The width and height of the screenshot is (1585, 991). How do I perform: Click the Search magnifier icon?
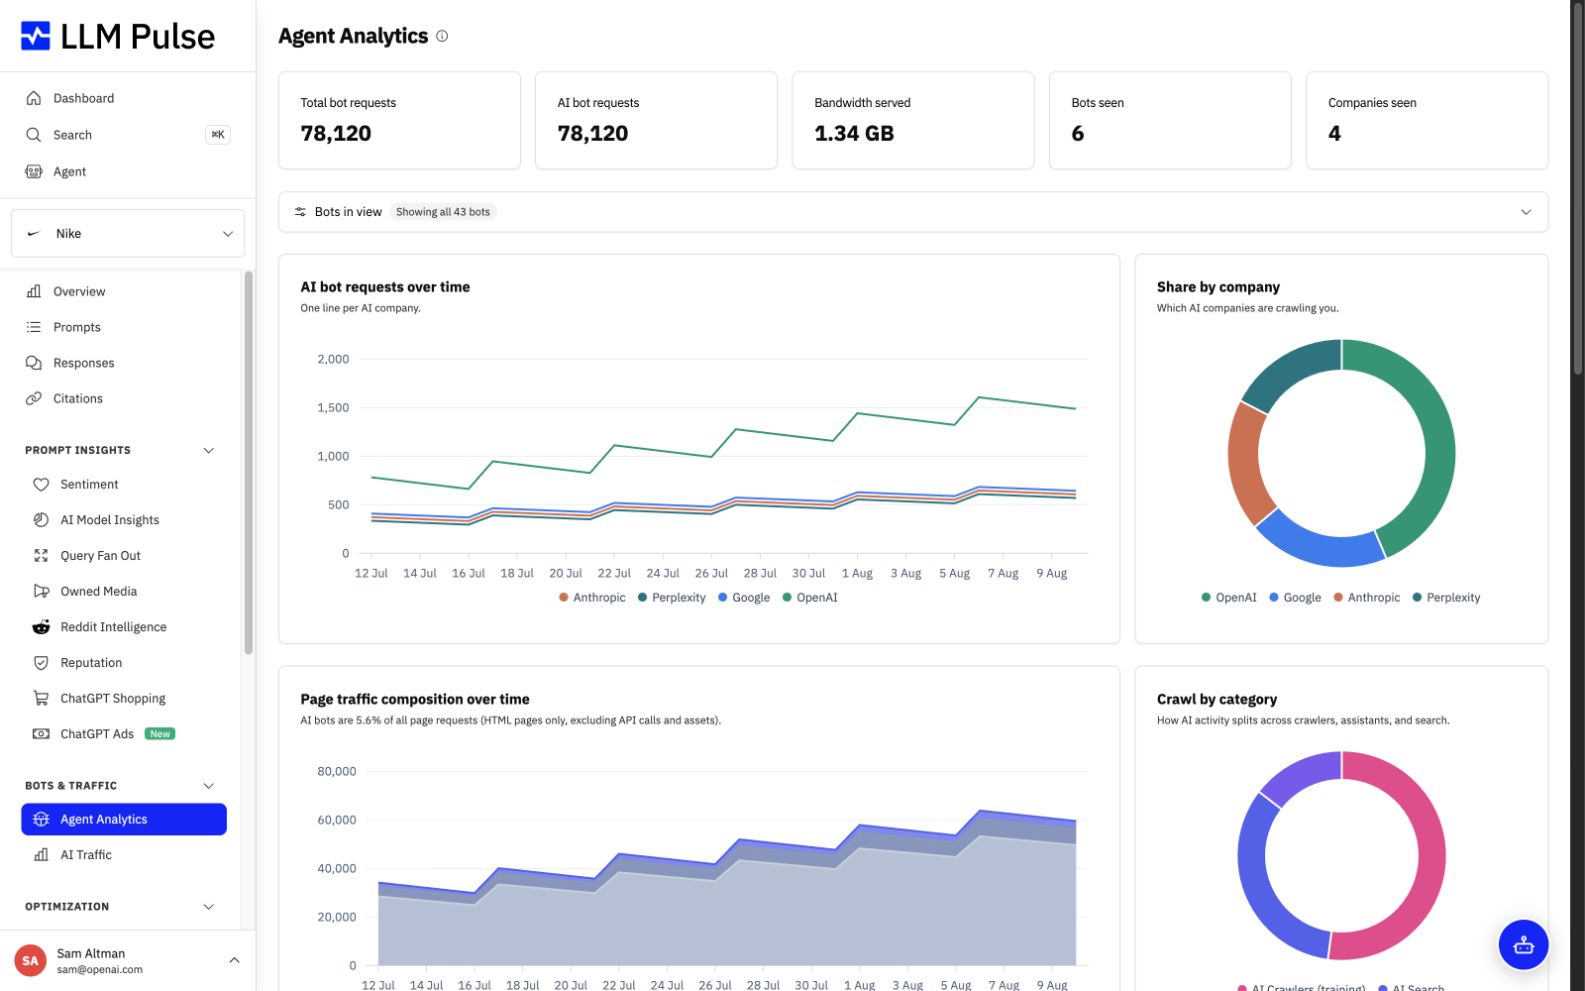tap(33, 135)
